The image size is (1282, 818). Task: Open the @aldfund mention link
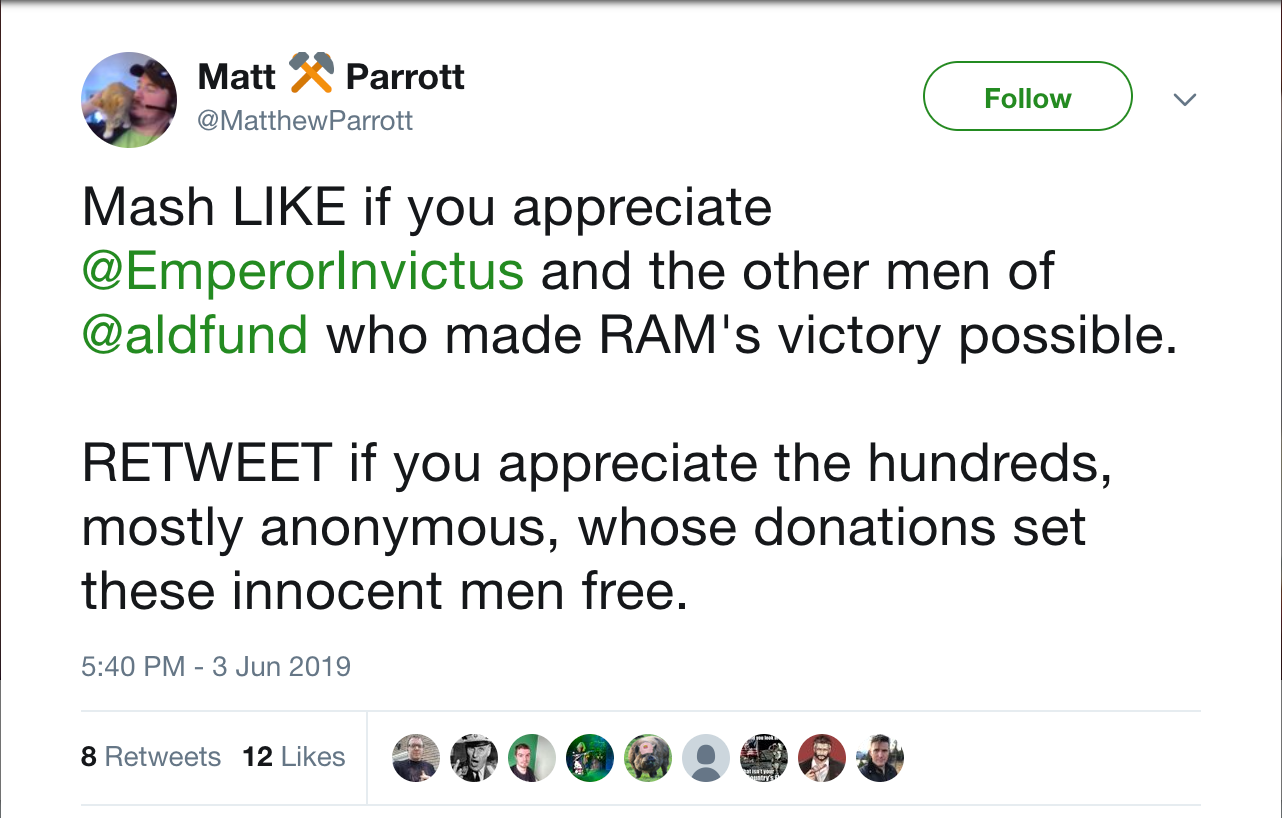click(195, 335)
